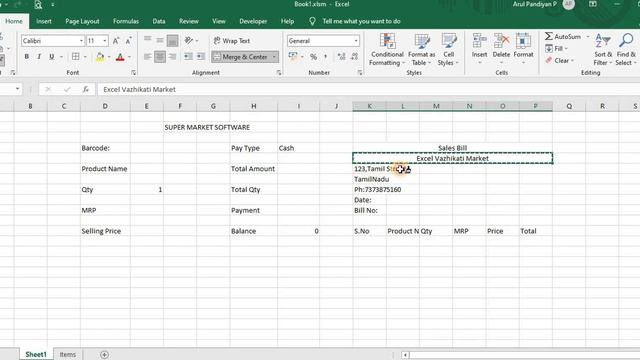Select the Sheet1 sheet tab
The height and width of the screenshot is (360, 640).
(x=36, y=354)
